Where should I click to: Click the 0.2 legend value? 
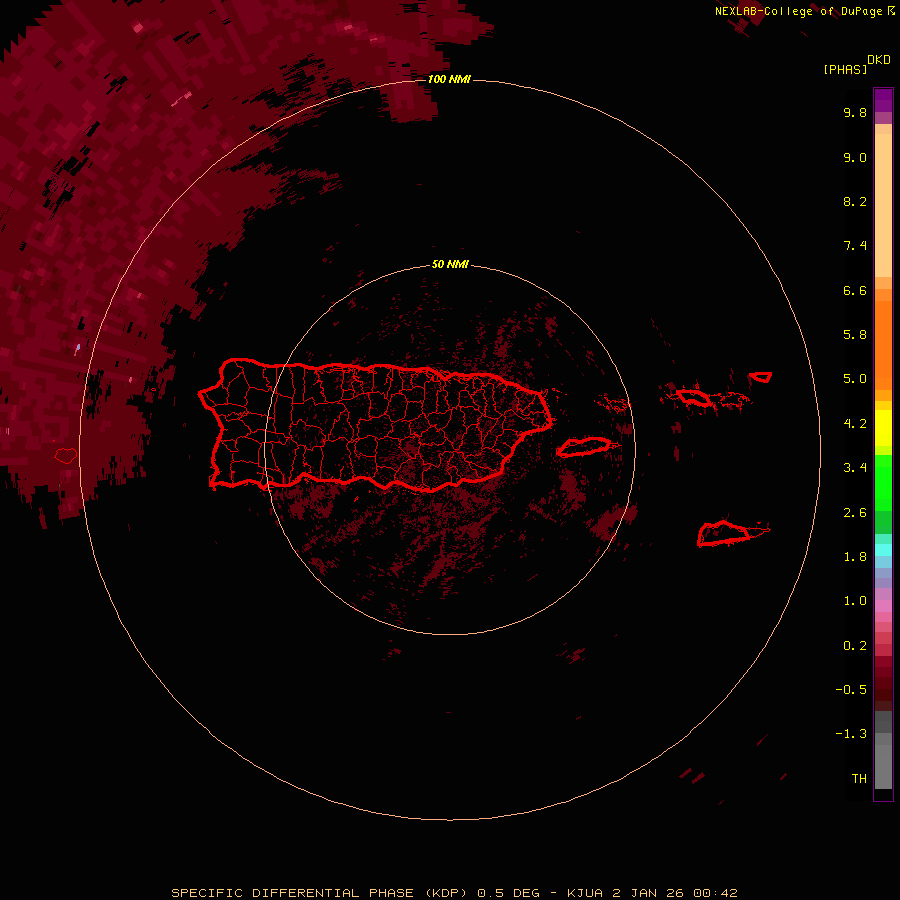click(x=855, y=646)
